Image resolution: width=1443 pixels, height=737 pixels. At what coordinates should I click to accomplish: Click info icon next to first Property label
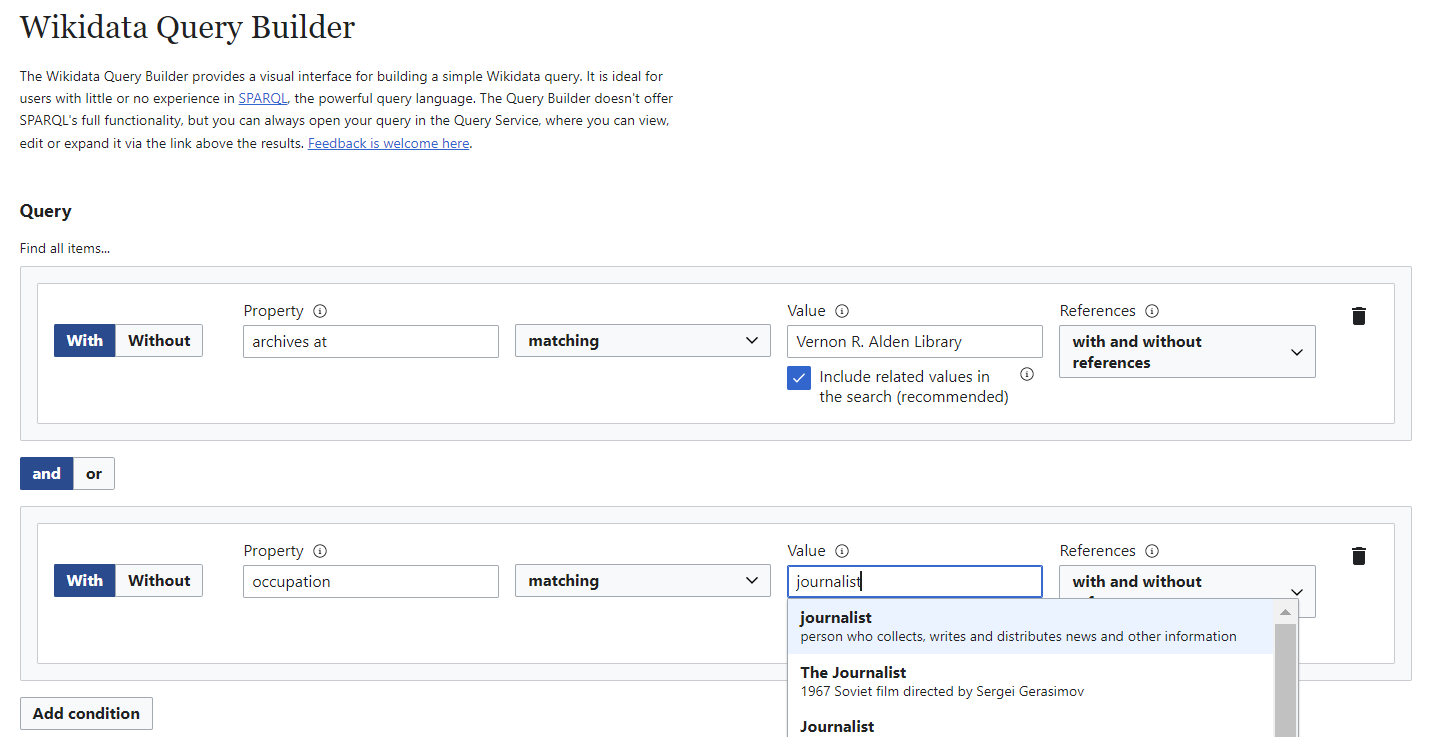point(320,311)
